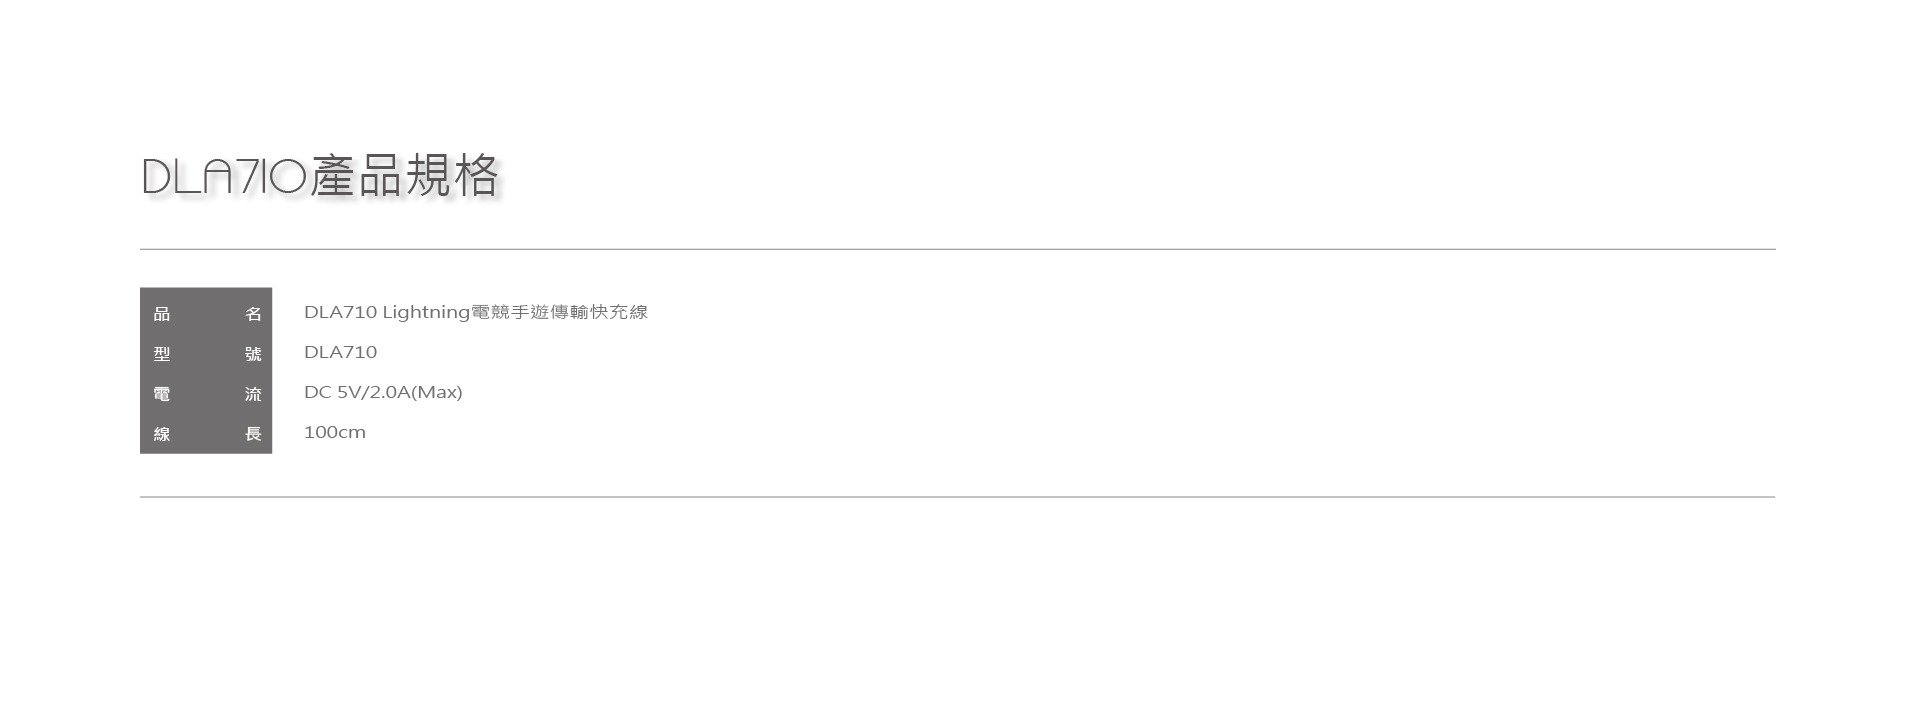Screen dimensions: 1920x720
Task: Click the 型 character in the gray label column
Action: (162, 354)
